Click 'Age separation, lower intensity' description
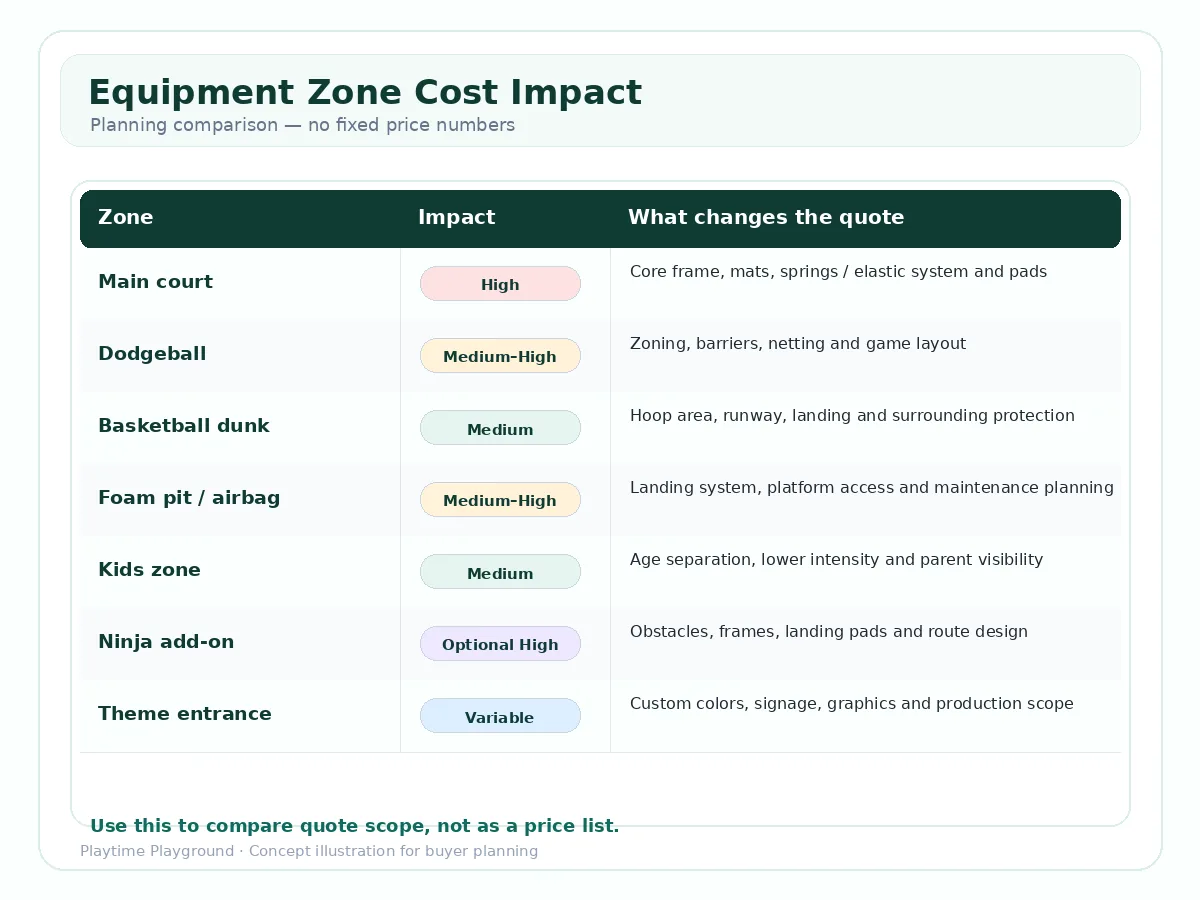The height and width of the screenshot is (900, 1200). [836, 559]
